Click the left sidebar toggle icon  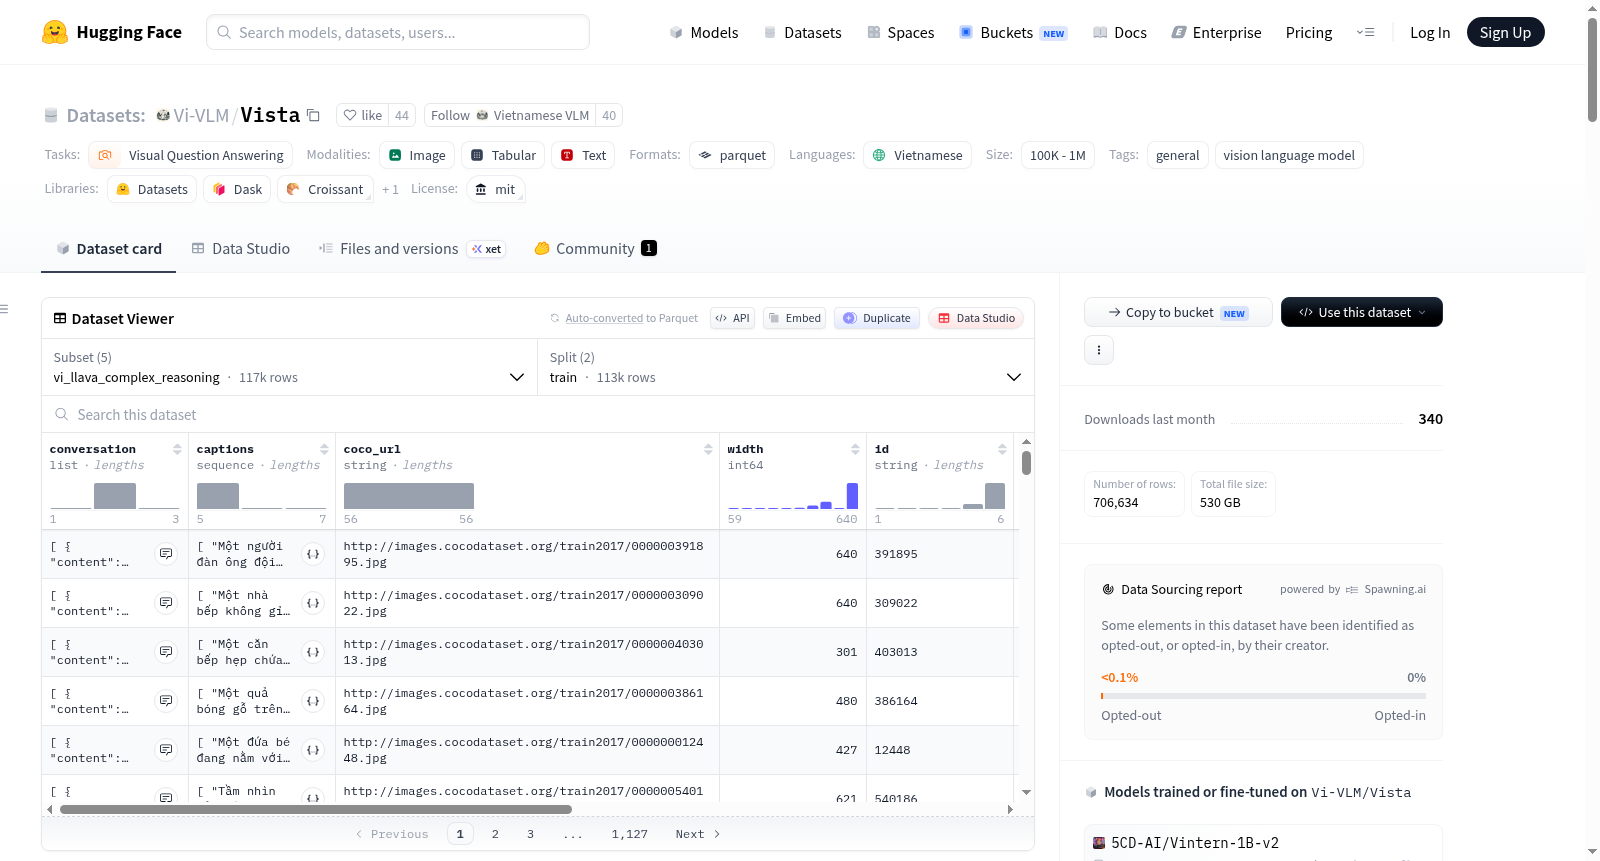(x=4, y=309)
